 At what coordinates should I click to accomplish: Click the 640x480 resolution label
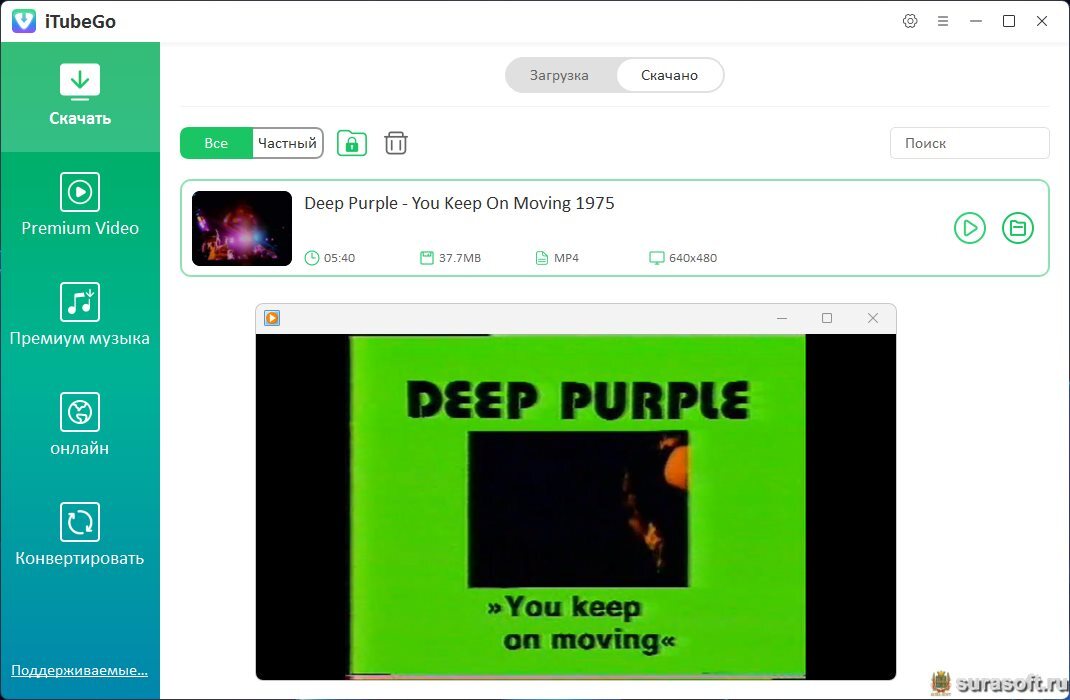(693, 258)
